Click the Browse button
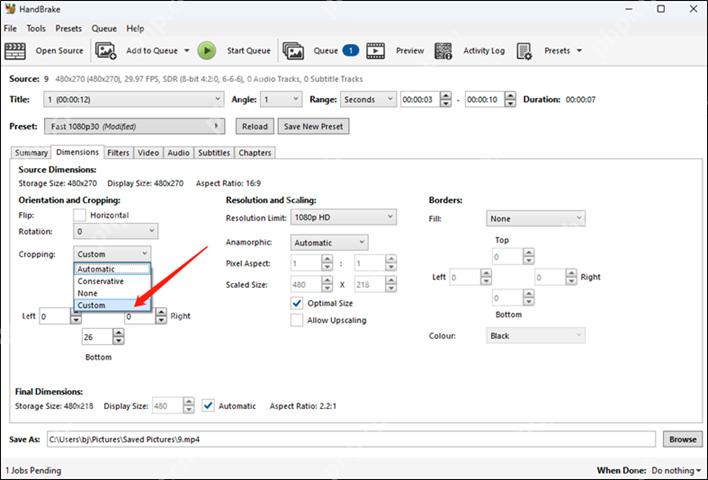The height and width of the screenshot is (480, 708). coord(683,439)
